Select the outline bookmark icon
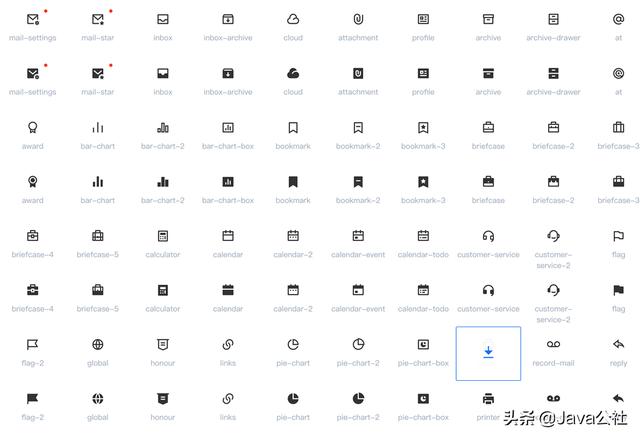Screen dimensions: 640x439 click(x=293, y=128)
